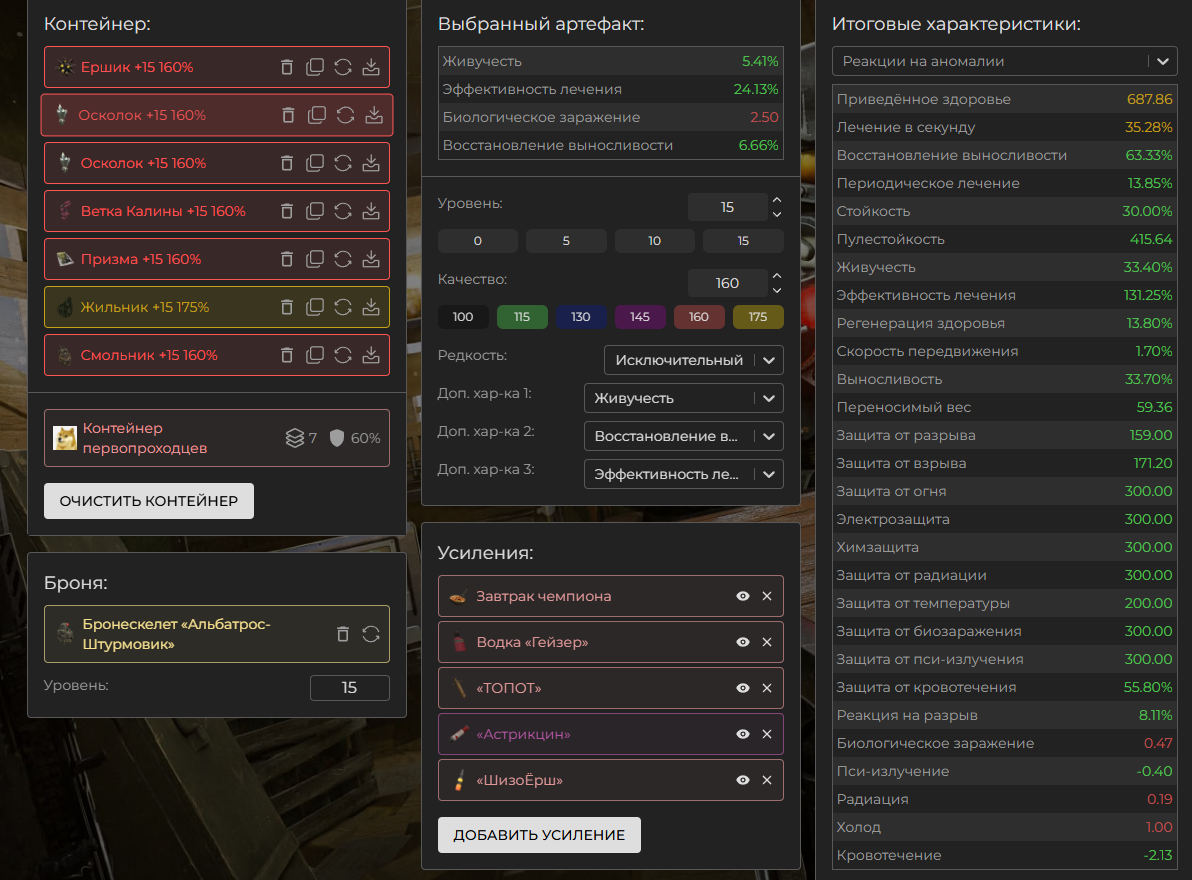The height and width of the screenshot is (880, 1192).
Task: Click the ОЧИСТИТЬ КОНТЕЙНЕР button
Action: pos(149,501)
